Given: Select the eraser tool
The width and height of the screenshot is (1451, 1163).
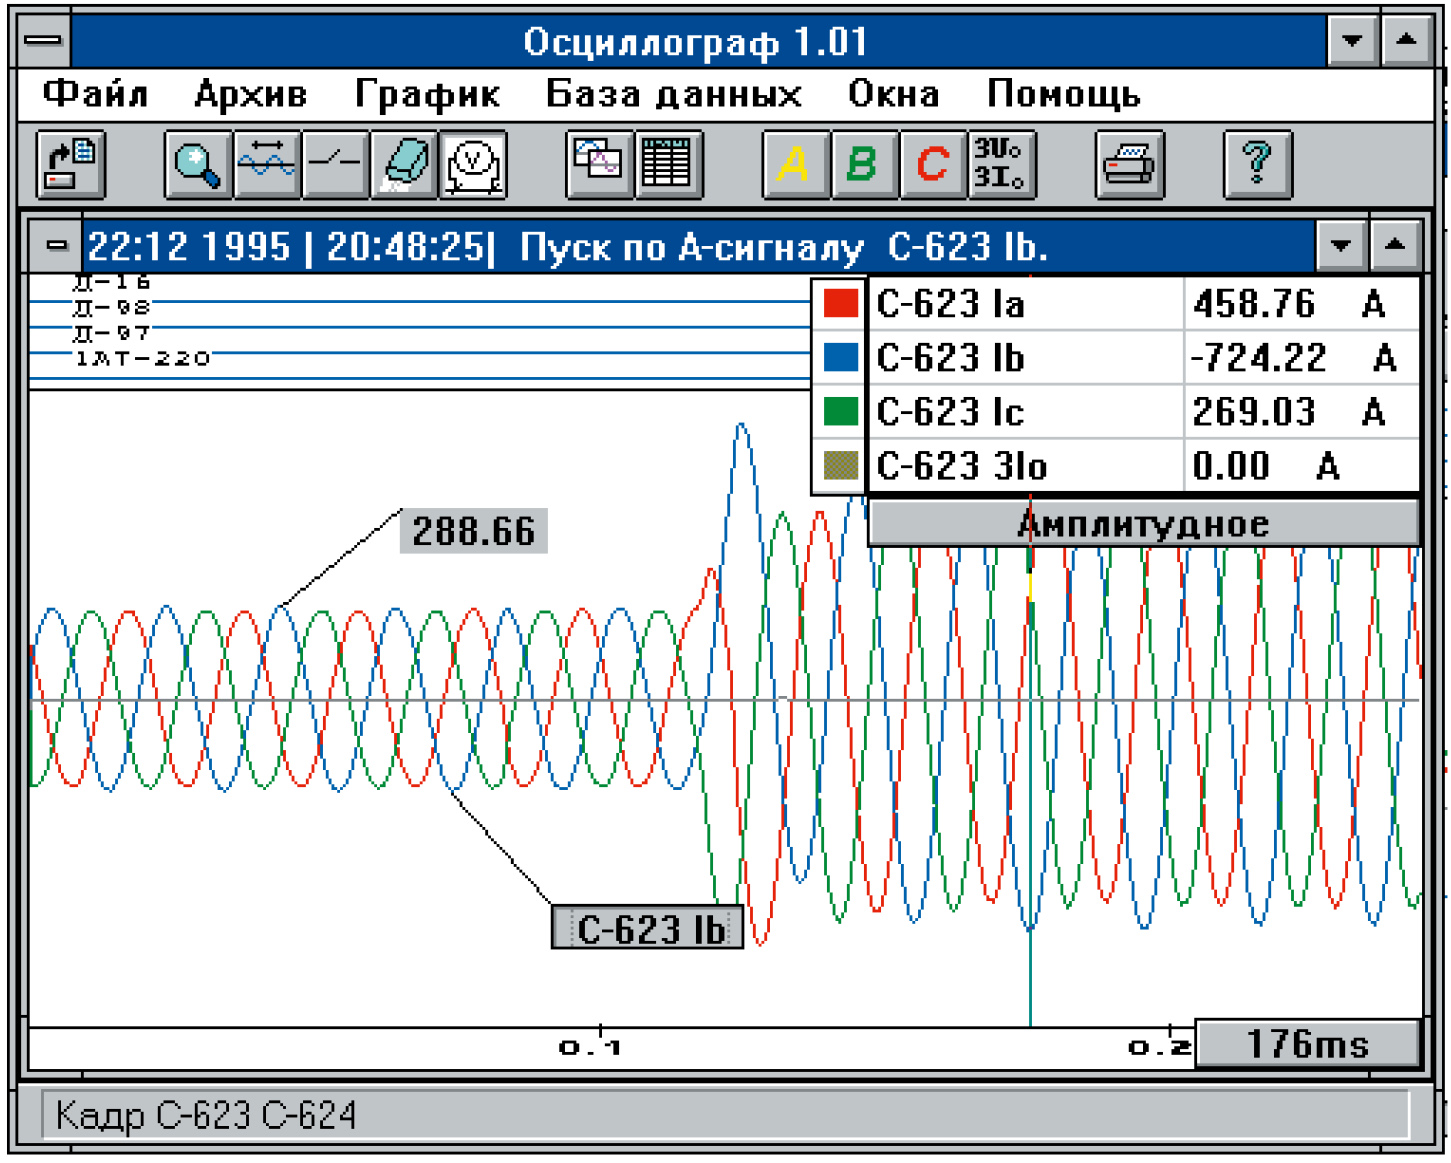Looking at the screenshot, I should [404, 164].
